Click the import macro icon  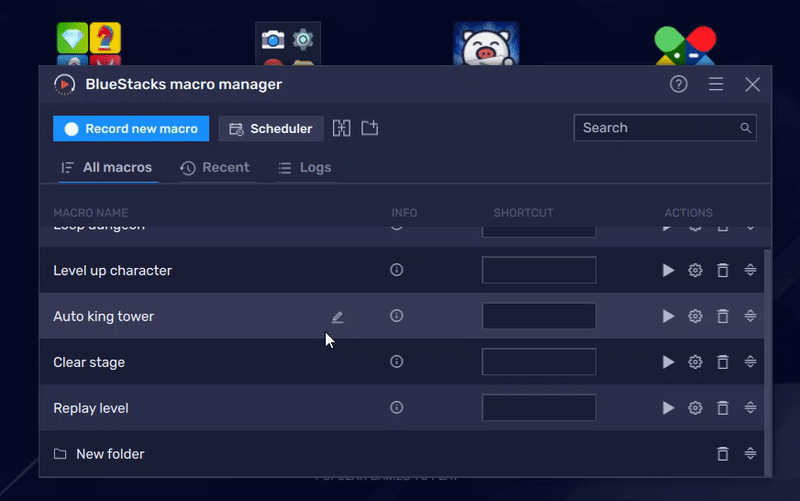(x=369, y=128)
